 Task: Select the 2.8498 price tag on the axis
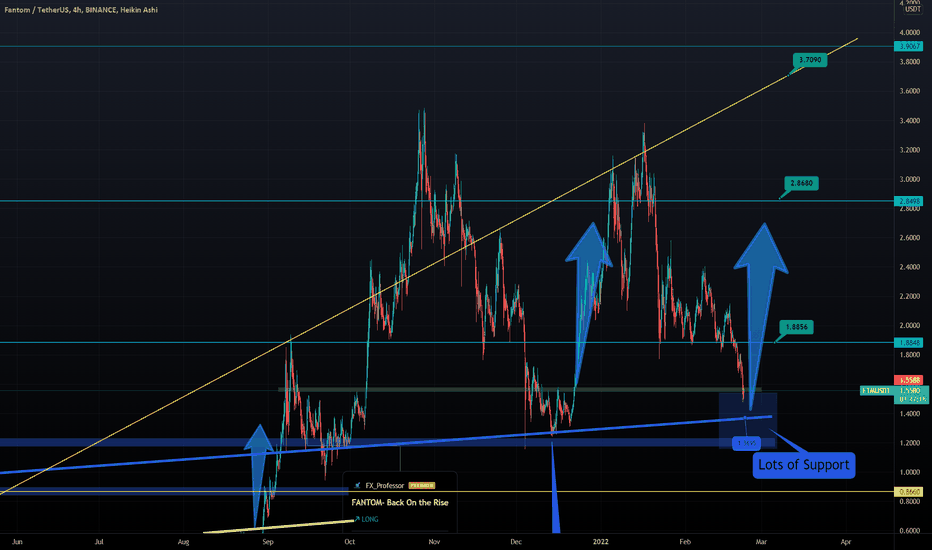909,201
